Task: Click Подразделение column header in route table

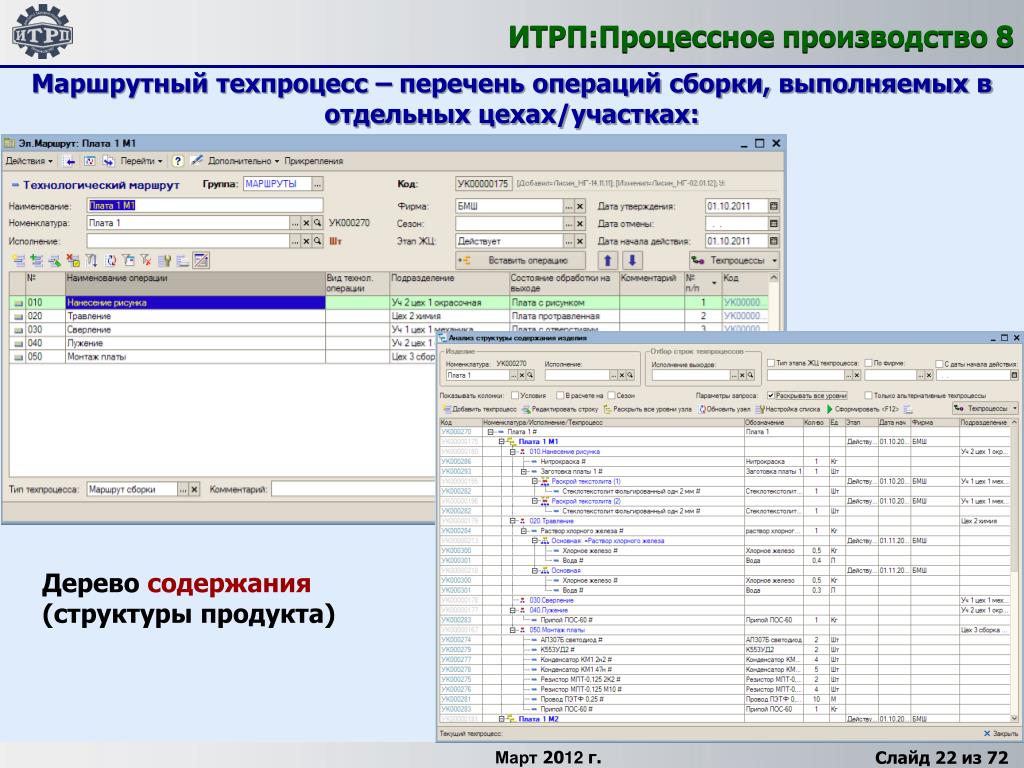Action: 449,283
